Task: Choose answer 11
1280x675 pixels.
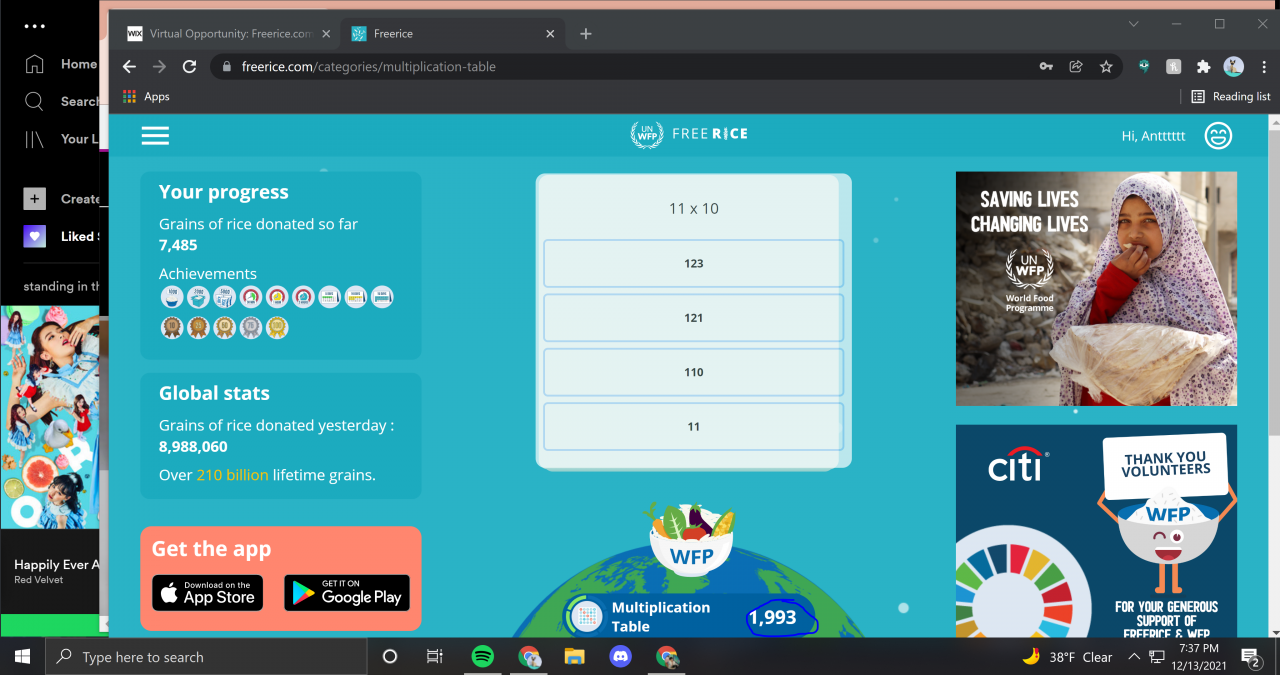Action: coord(694,426)
